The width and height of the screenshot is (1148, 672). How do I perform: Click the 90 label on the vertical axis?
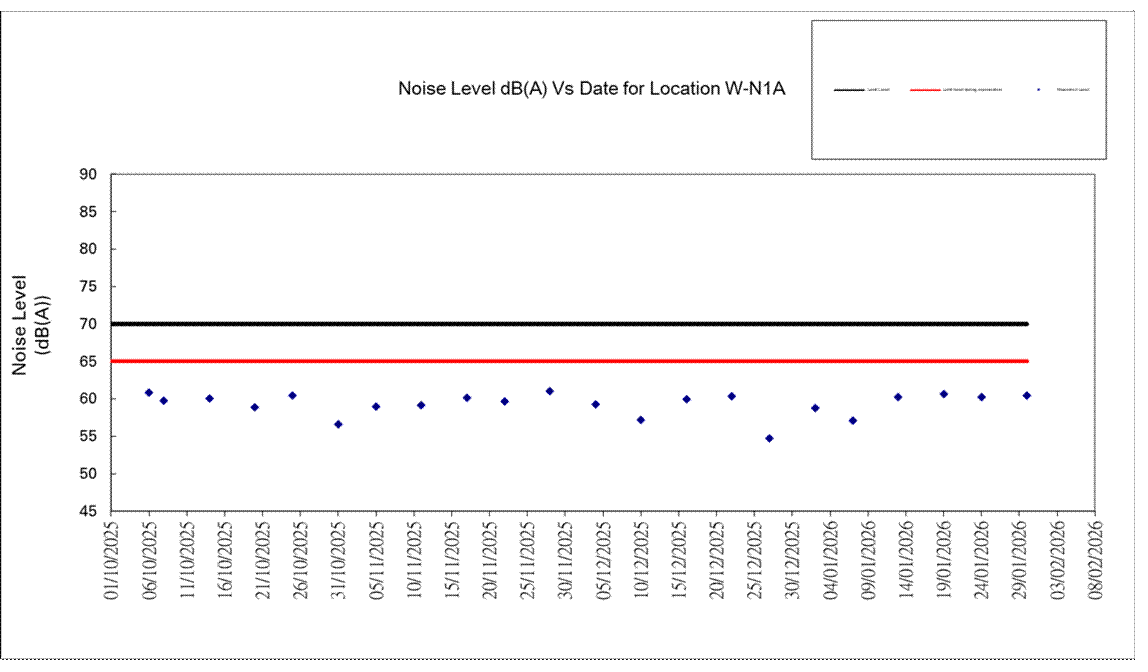click(88, 175)
